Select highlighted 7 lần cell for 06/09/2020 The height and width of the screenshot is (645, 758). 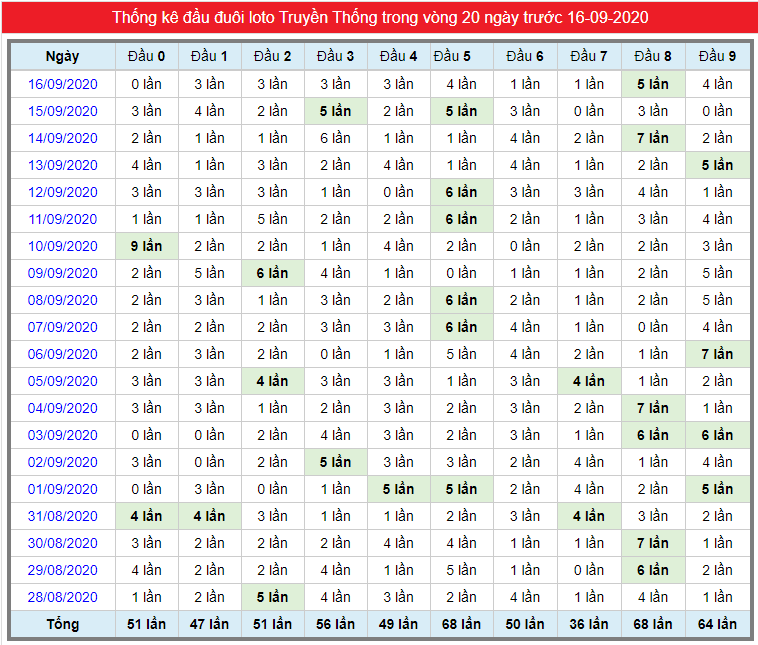point(717,354)
